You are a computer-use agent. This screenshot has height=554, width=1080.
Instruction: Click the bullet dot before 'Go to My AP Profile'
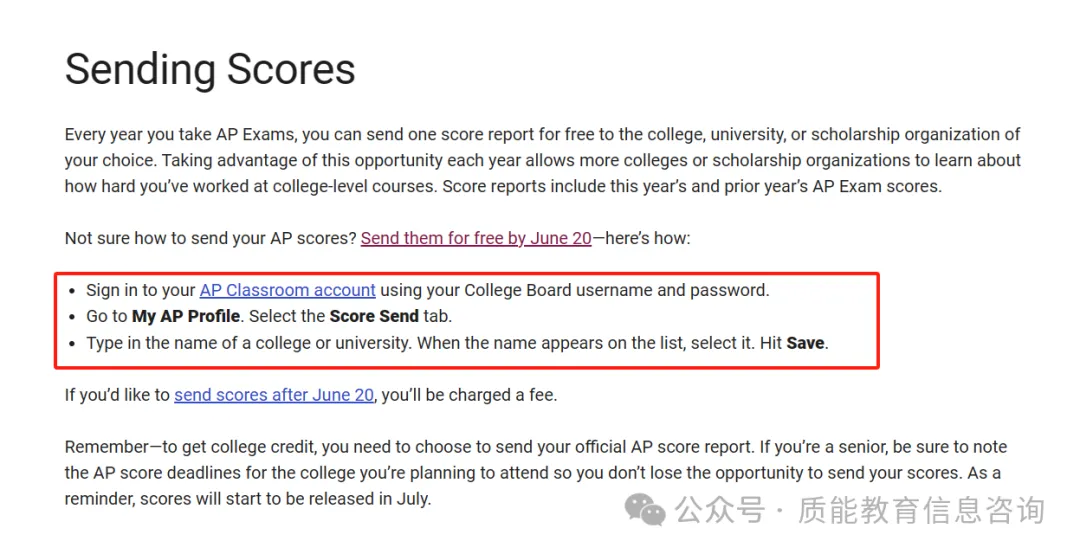tap(72, 318)
